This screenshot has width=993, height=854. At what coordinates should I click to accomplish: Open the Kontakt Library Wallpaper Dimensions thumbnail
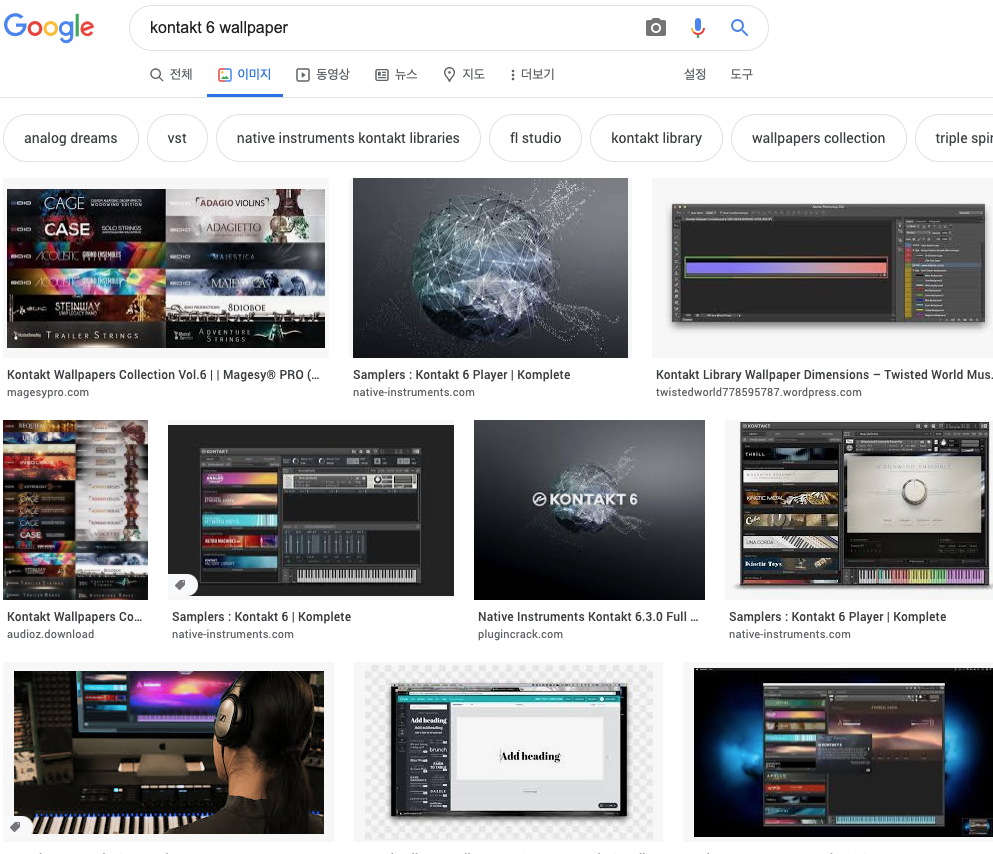822,268
